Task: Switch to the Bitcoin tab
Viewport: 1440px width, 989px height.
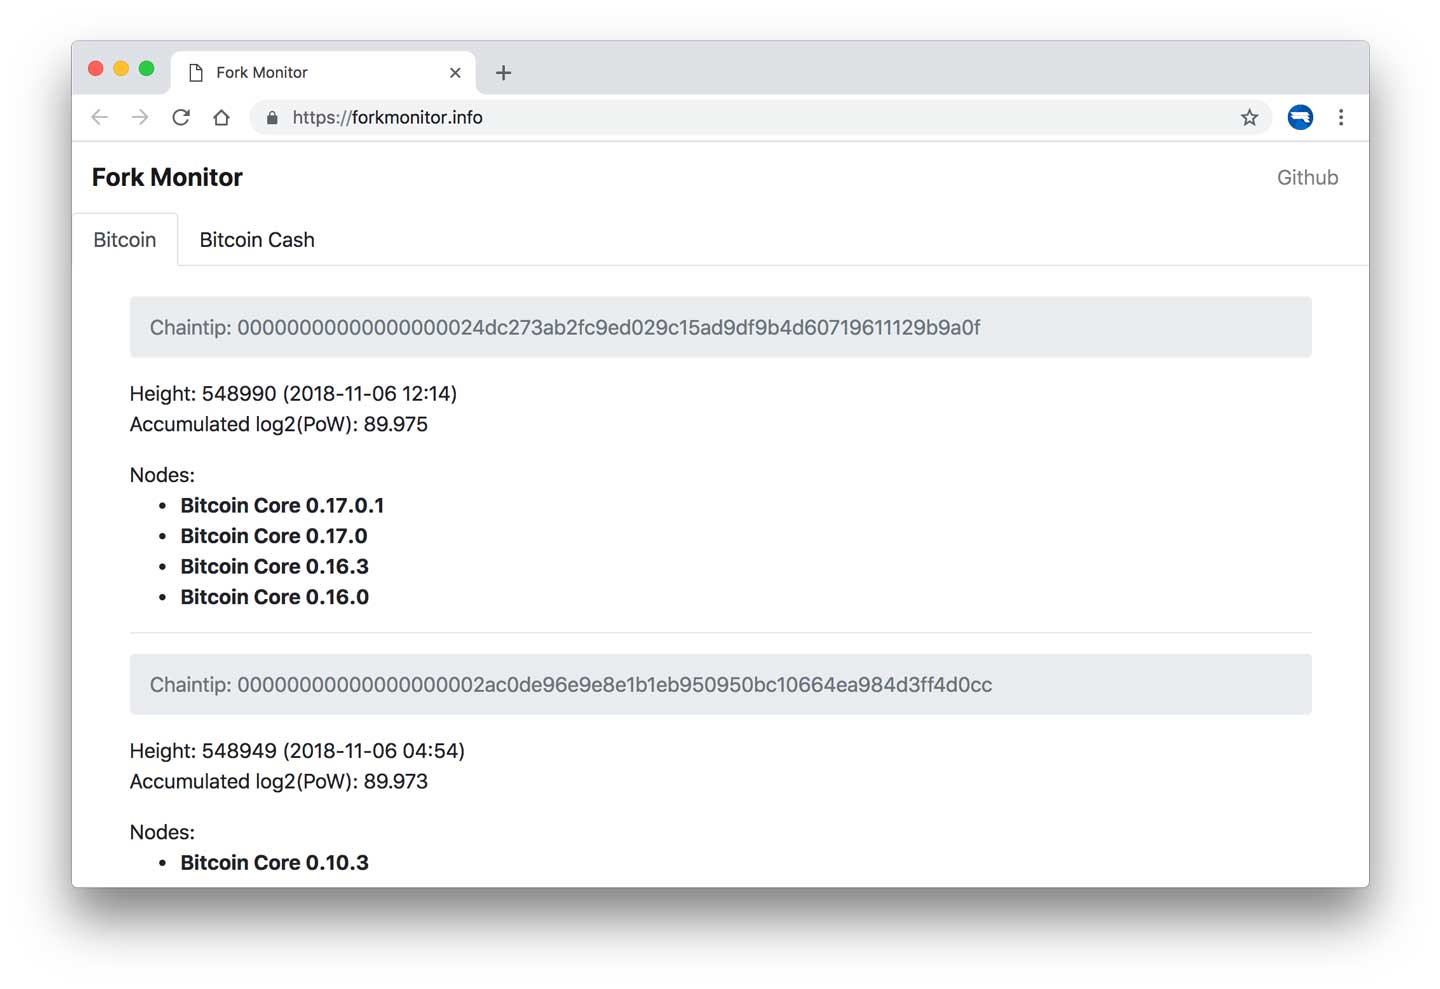Action: (x=125, y=240)
